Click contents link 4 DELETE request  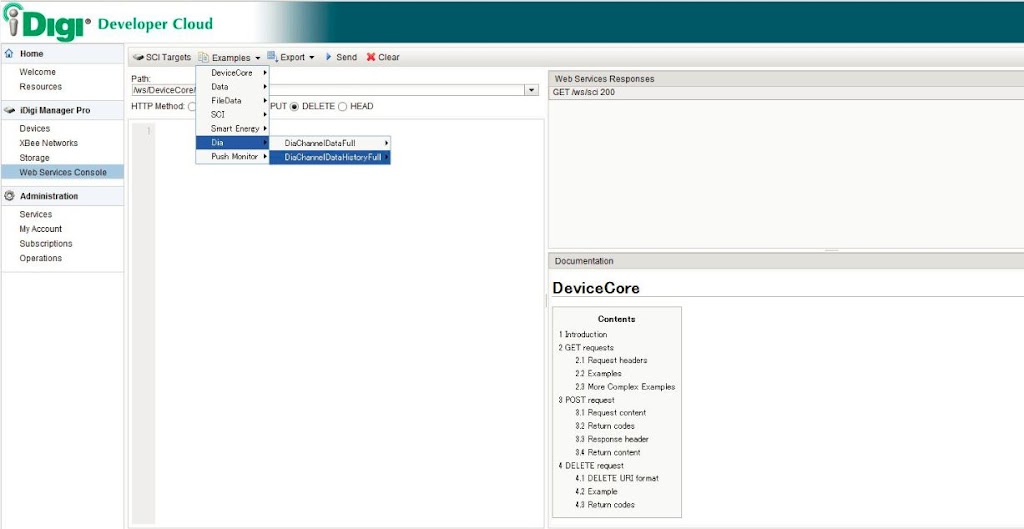[x=591, y=466]
